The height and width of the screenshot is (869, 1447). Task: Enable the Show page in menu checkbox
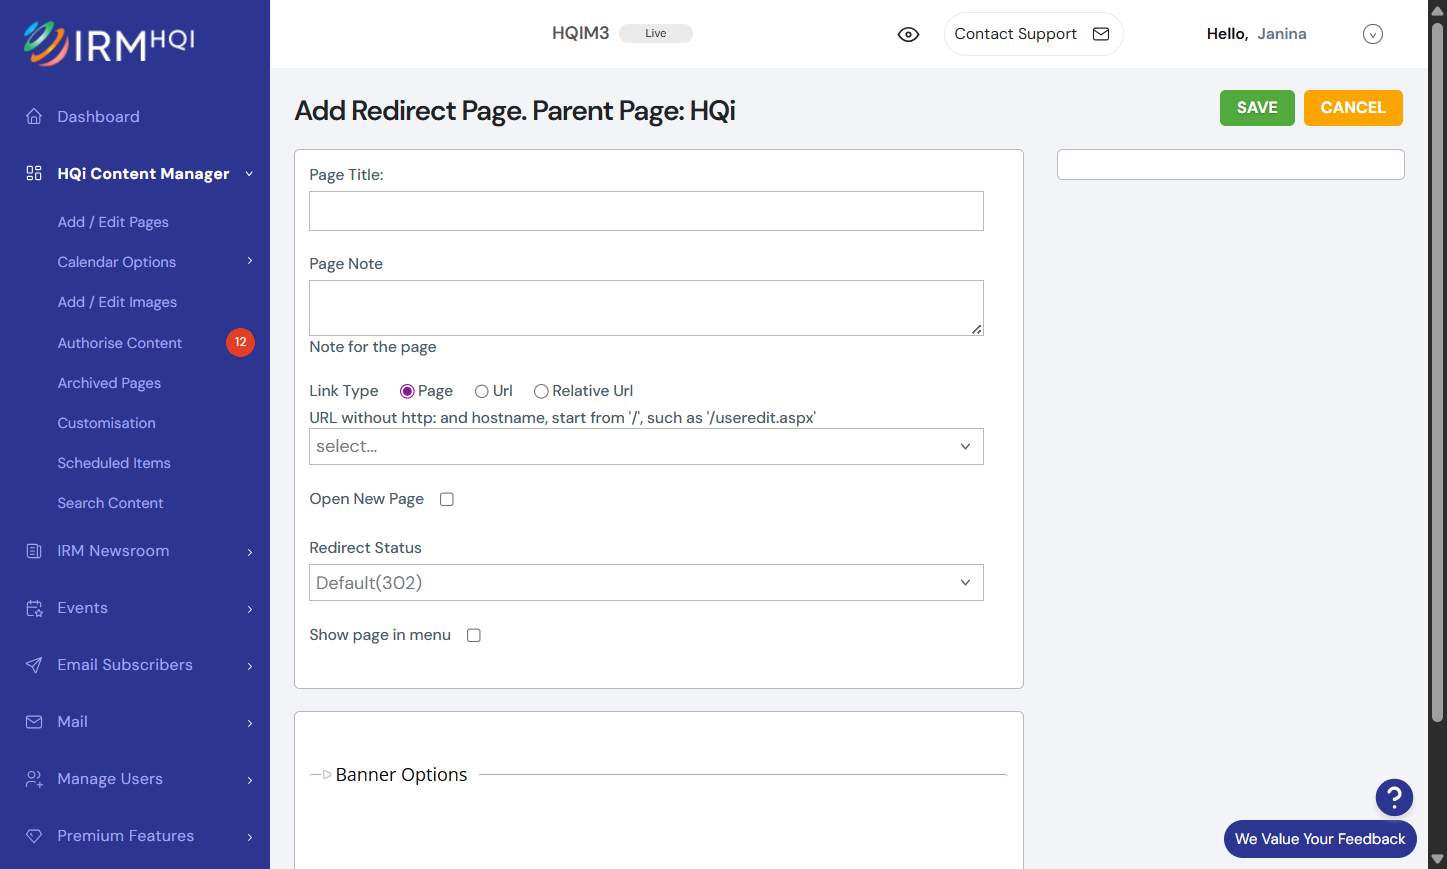[474, 635]
